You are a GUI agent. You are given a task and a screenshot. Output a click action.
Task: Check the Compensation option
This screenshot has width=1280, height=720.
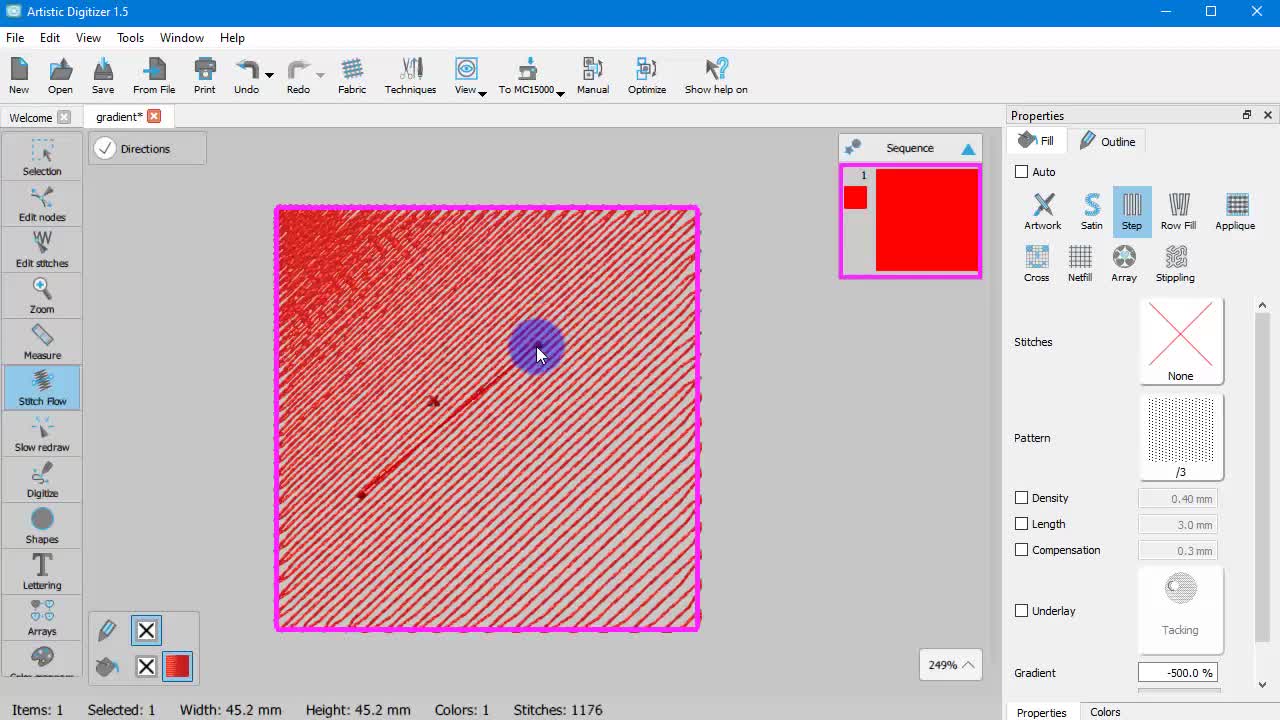click(1021, 550)
